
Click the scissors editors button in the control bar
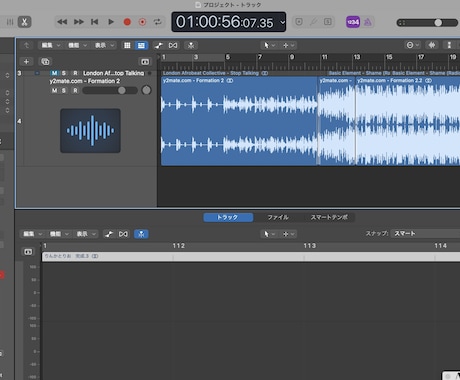pyautogui.click(x=24, y=22)
